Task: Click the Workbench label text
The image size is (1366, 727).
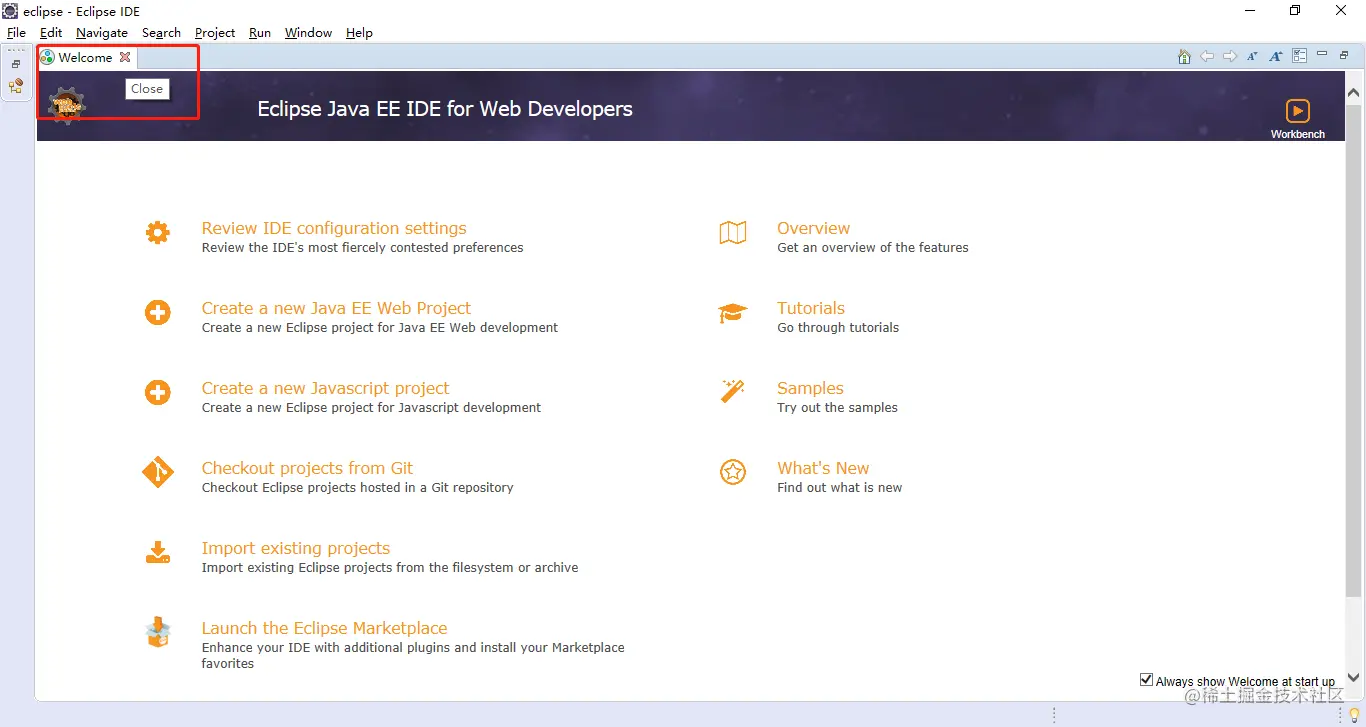Action: pos(1298,134)
